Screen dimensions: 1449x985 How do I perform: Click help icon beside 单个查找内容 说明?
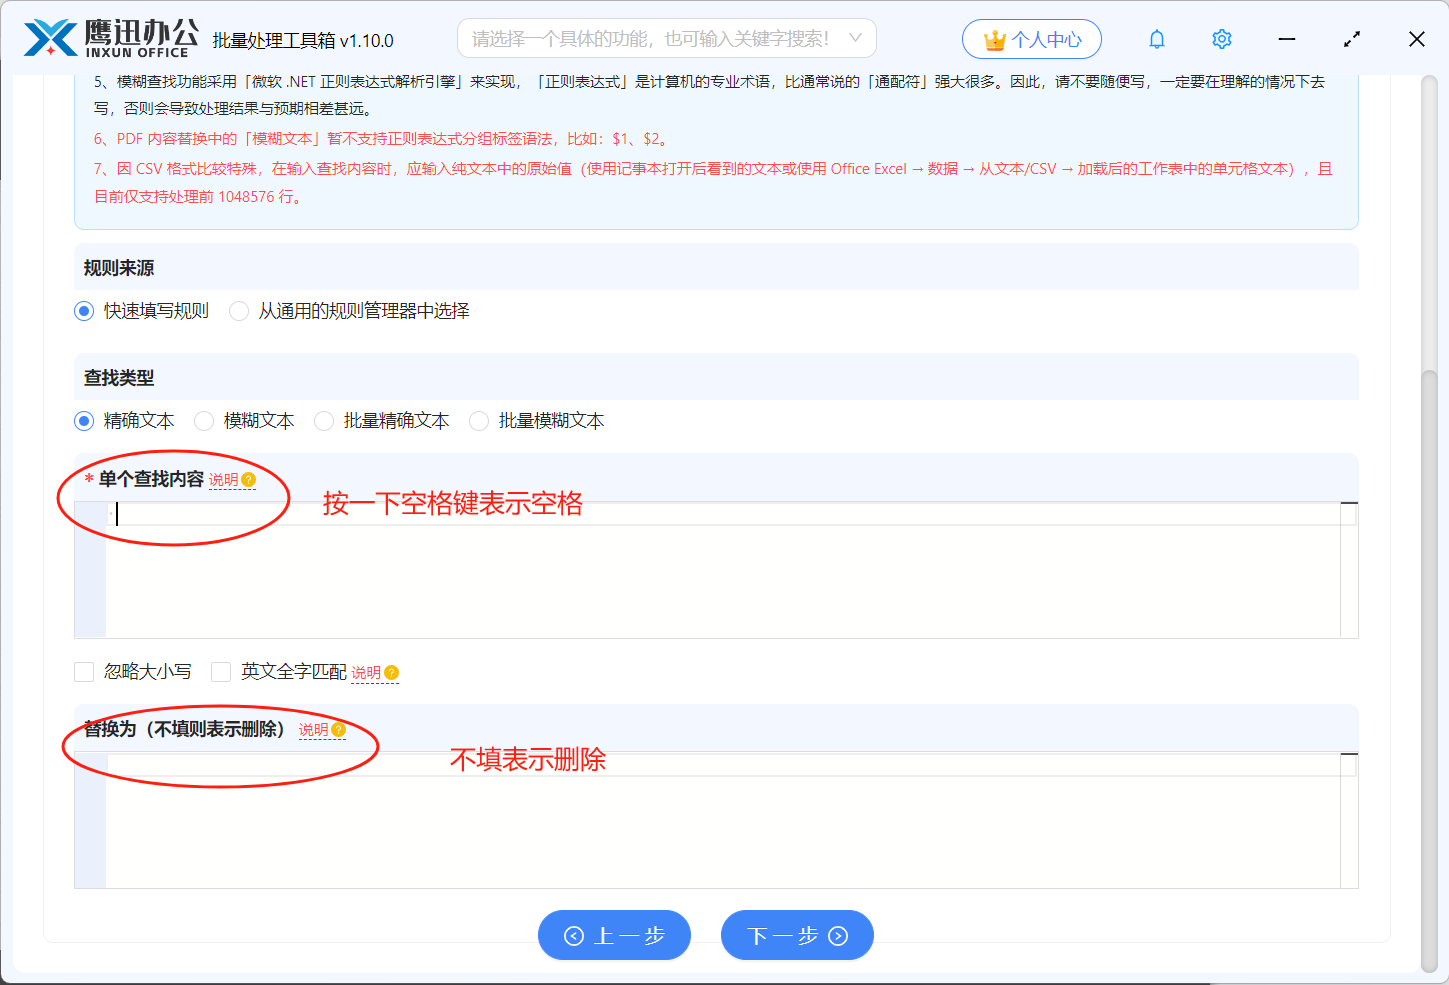pyautogui.click(x=249, y=479)
